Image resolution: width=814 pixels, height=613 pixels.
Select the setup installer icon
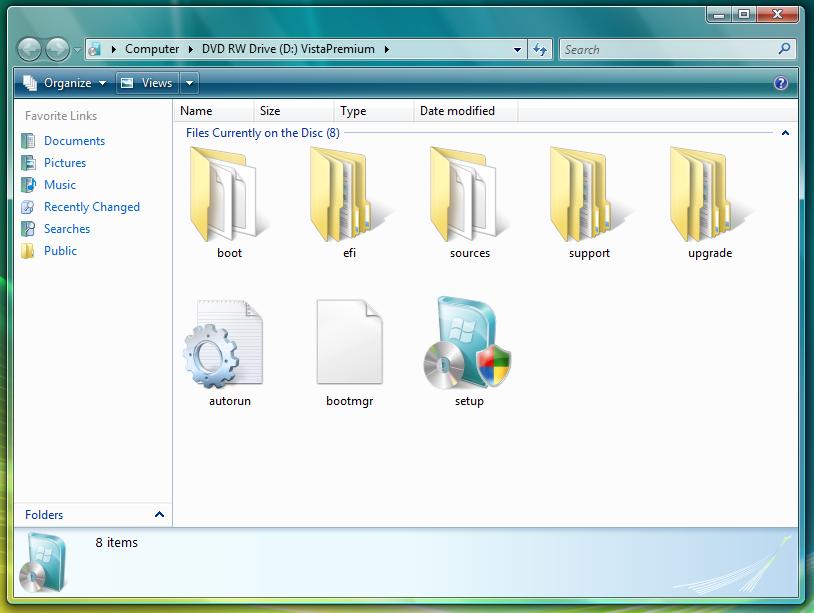(x=467, y=343)
